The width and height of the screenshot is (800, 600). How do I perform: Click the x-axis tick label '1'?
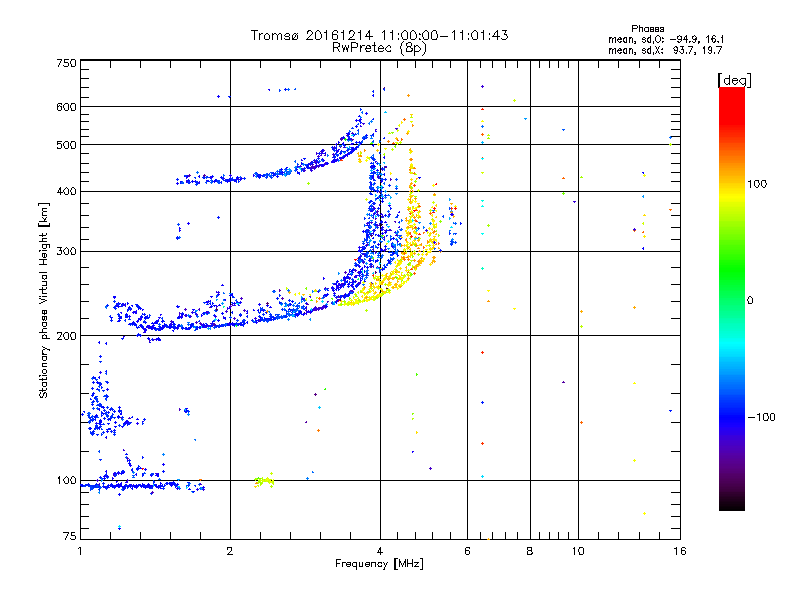pos(81,551)
